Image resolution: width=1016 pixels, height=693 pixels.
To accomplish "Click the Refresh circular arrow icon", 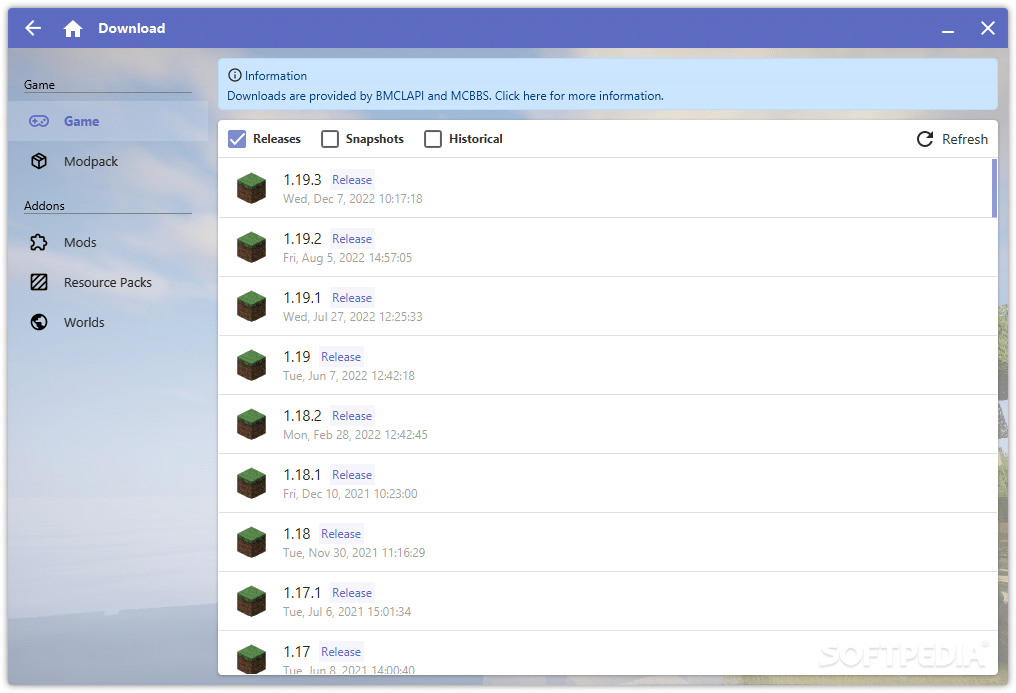I will coord(925,139).
